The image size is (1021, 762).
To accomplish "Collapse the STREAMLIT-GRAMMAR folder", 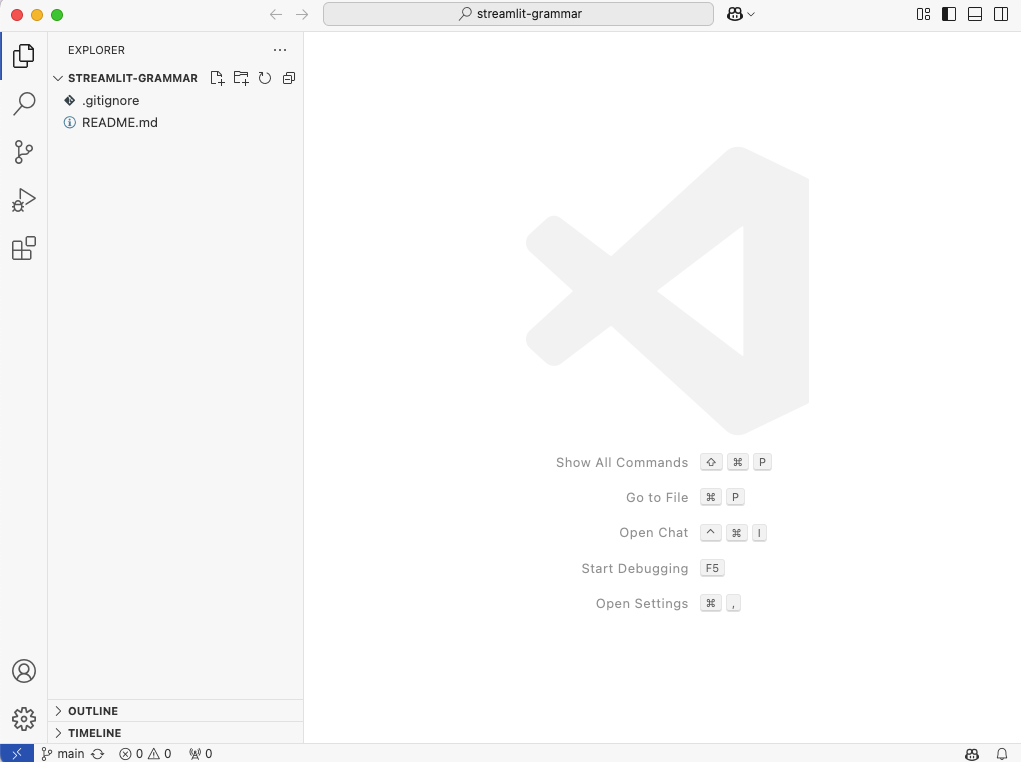I will [x=58, y=78].
